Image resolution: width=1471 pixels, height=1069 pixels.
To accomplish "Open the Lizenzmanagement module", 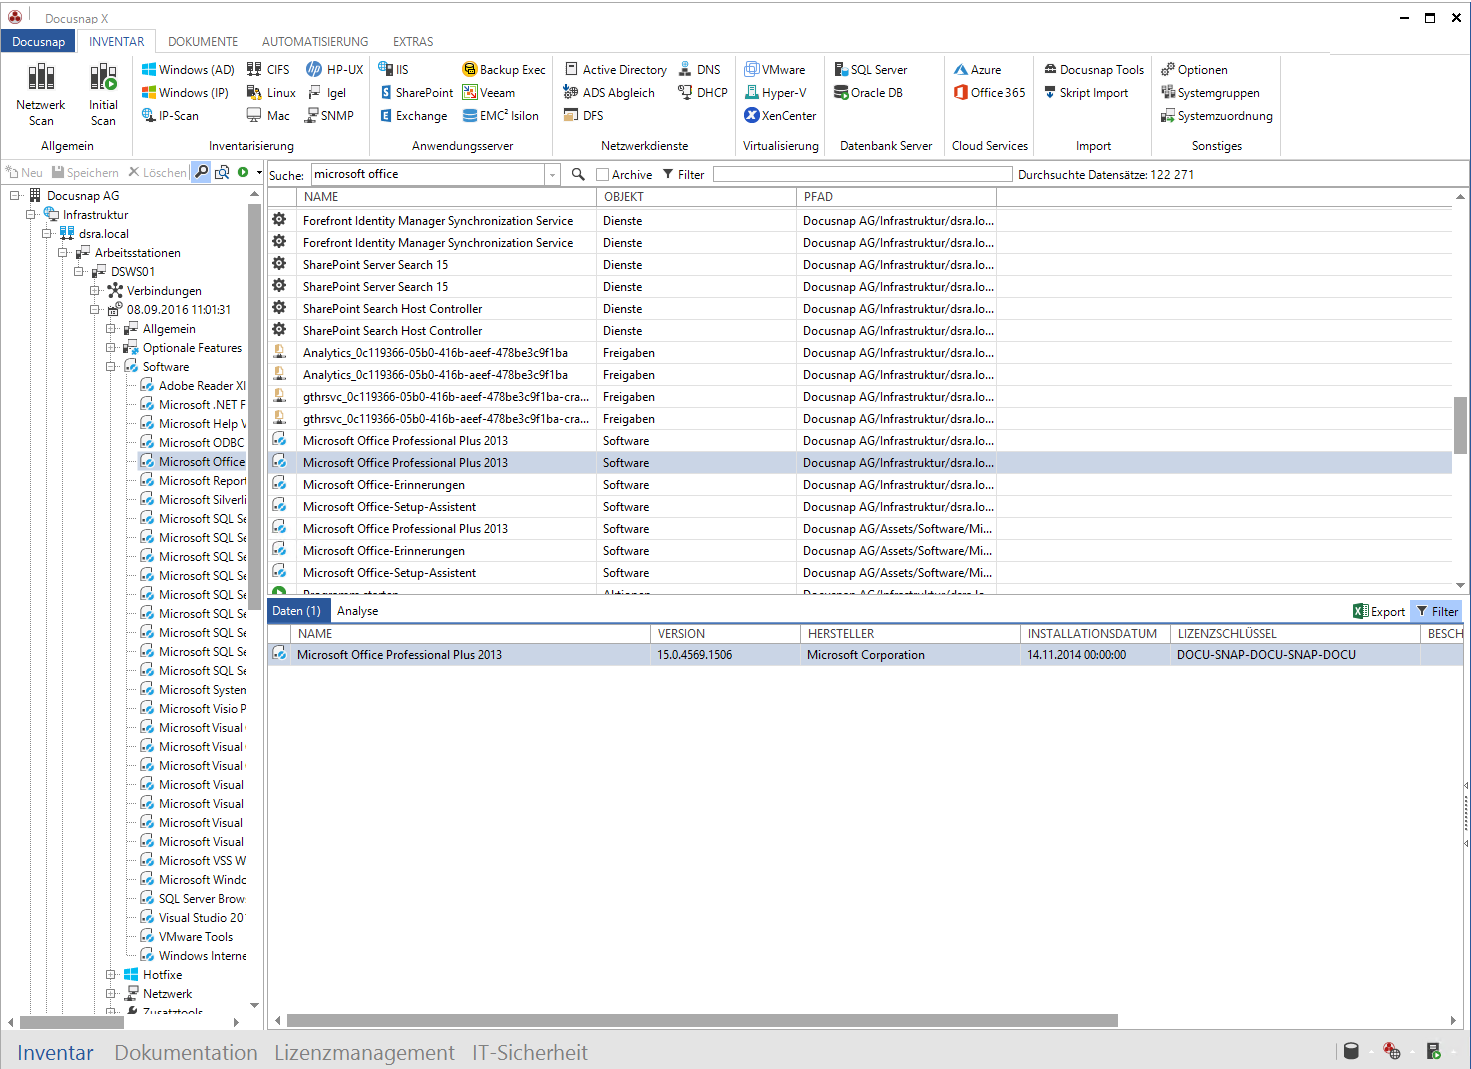I will coord(364,1052).
